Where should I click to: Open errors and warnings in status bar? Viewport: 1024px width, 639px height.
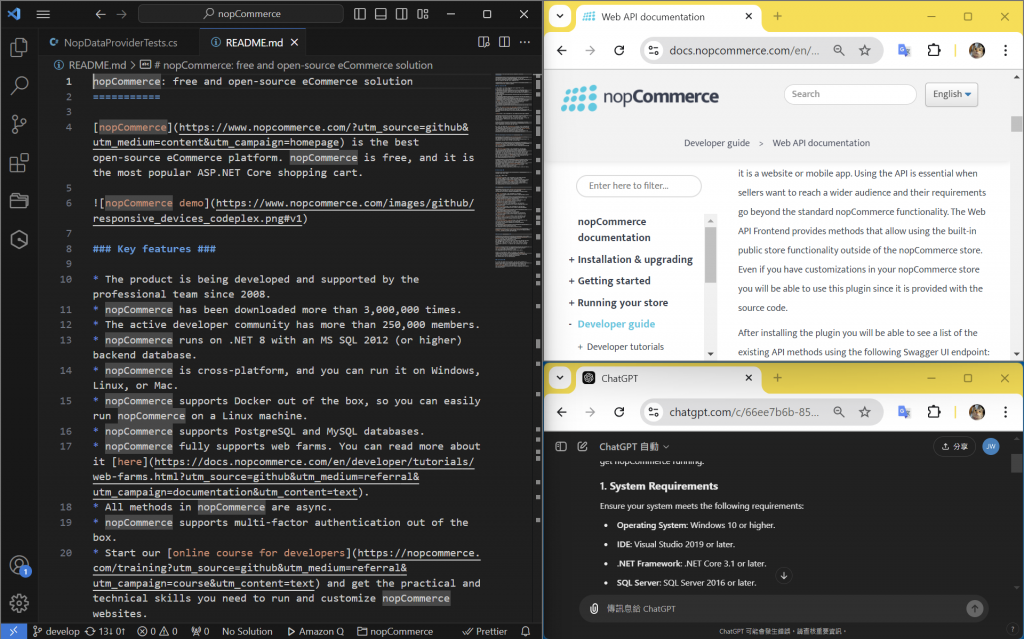click(x=157, y=631)
